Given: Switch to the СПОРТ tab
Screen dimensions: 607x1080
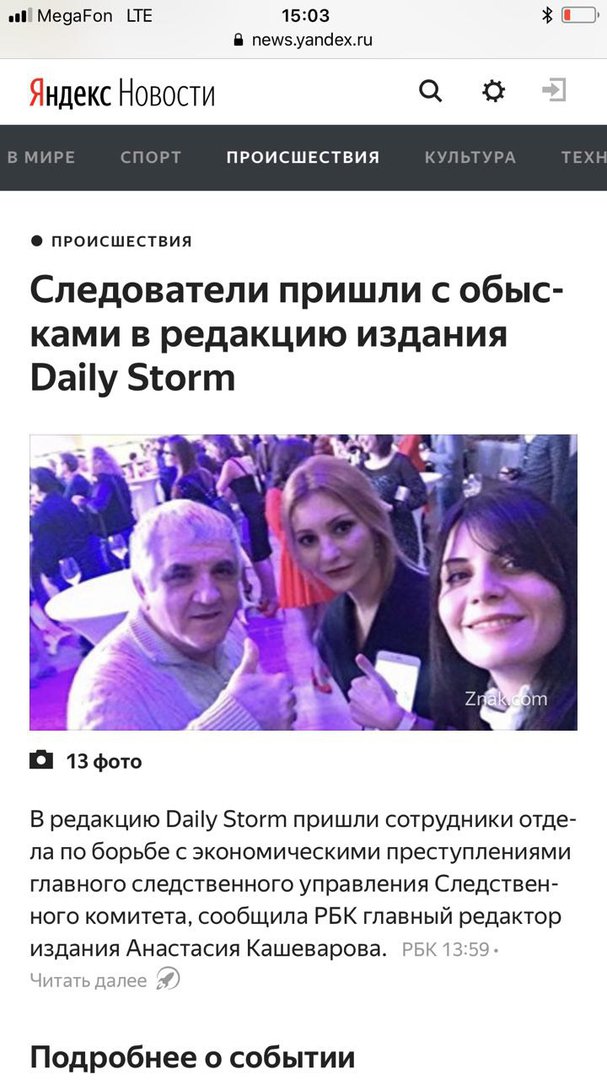Looking at the screenshot, I should [151, 157].
